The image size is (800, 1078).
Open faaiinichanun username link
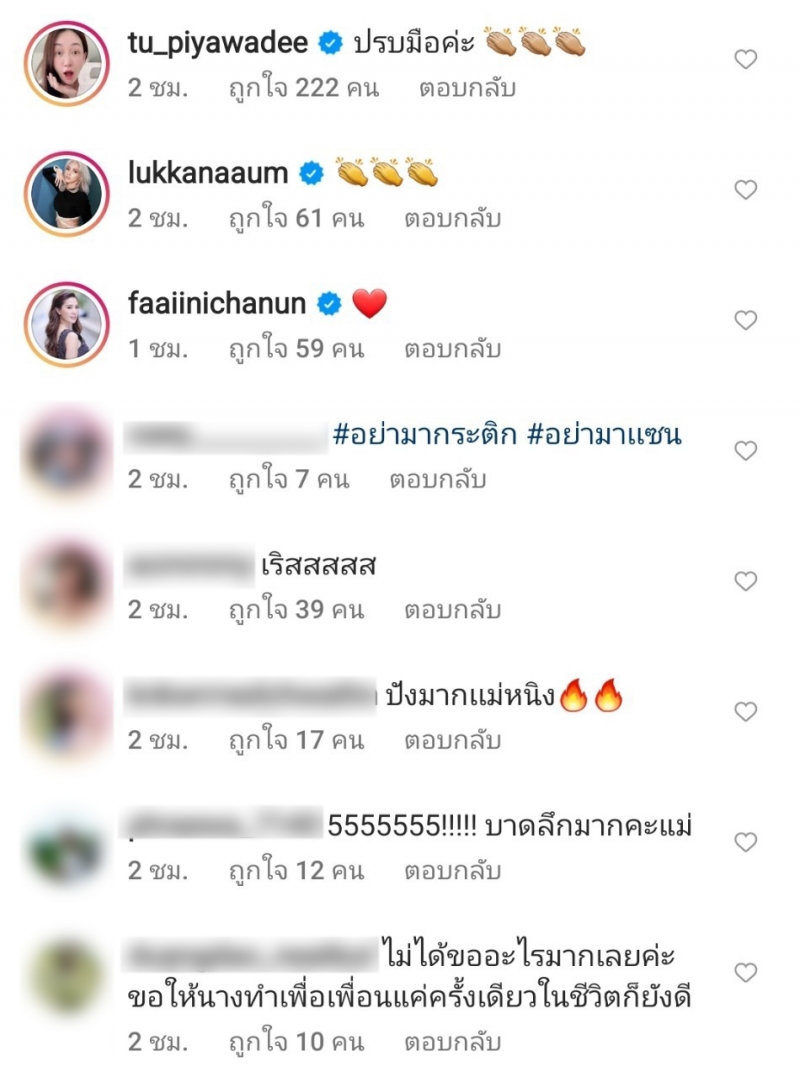tap(216, 303)
